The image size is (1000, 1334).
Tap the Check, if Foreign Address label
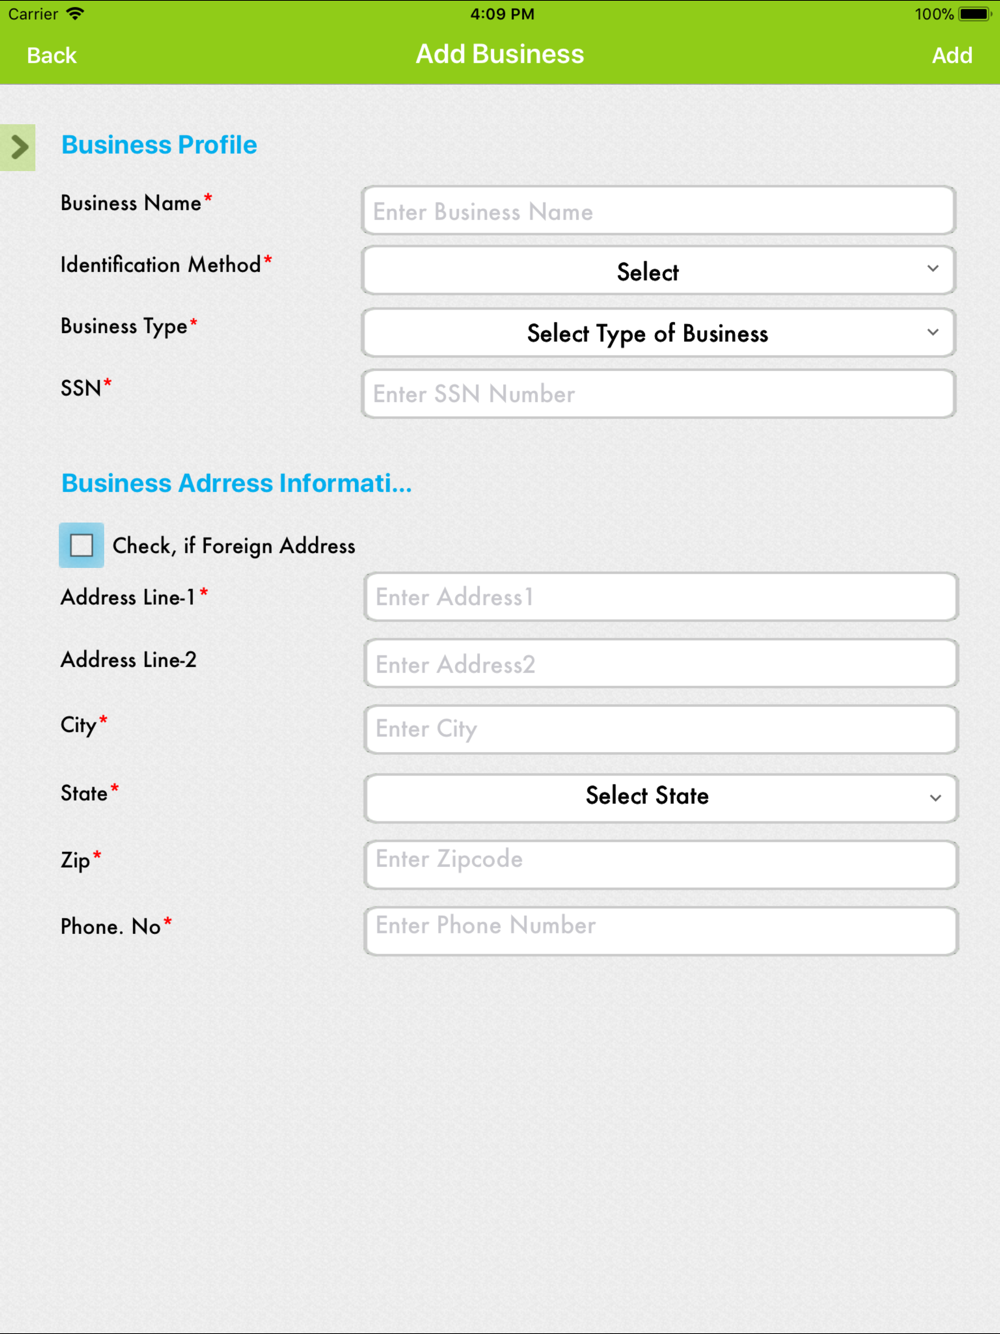tap(234, 546)
